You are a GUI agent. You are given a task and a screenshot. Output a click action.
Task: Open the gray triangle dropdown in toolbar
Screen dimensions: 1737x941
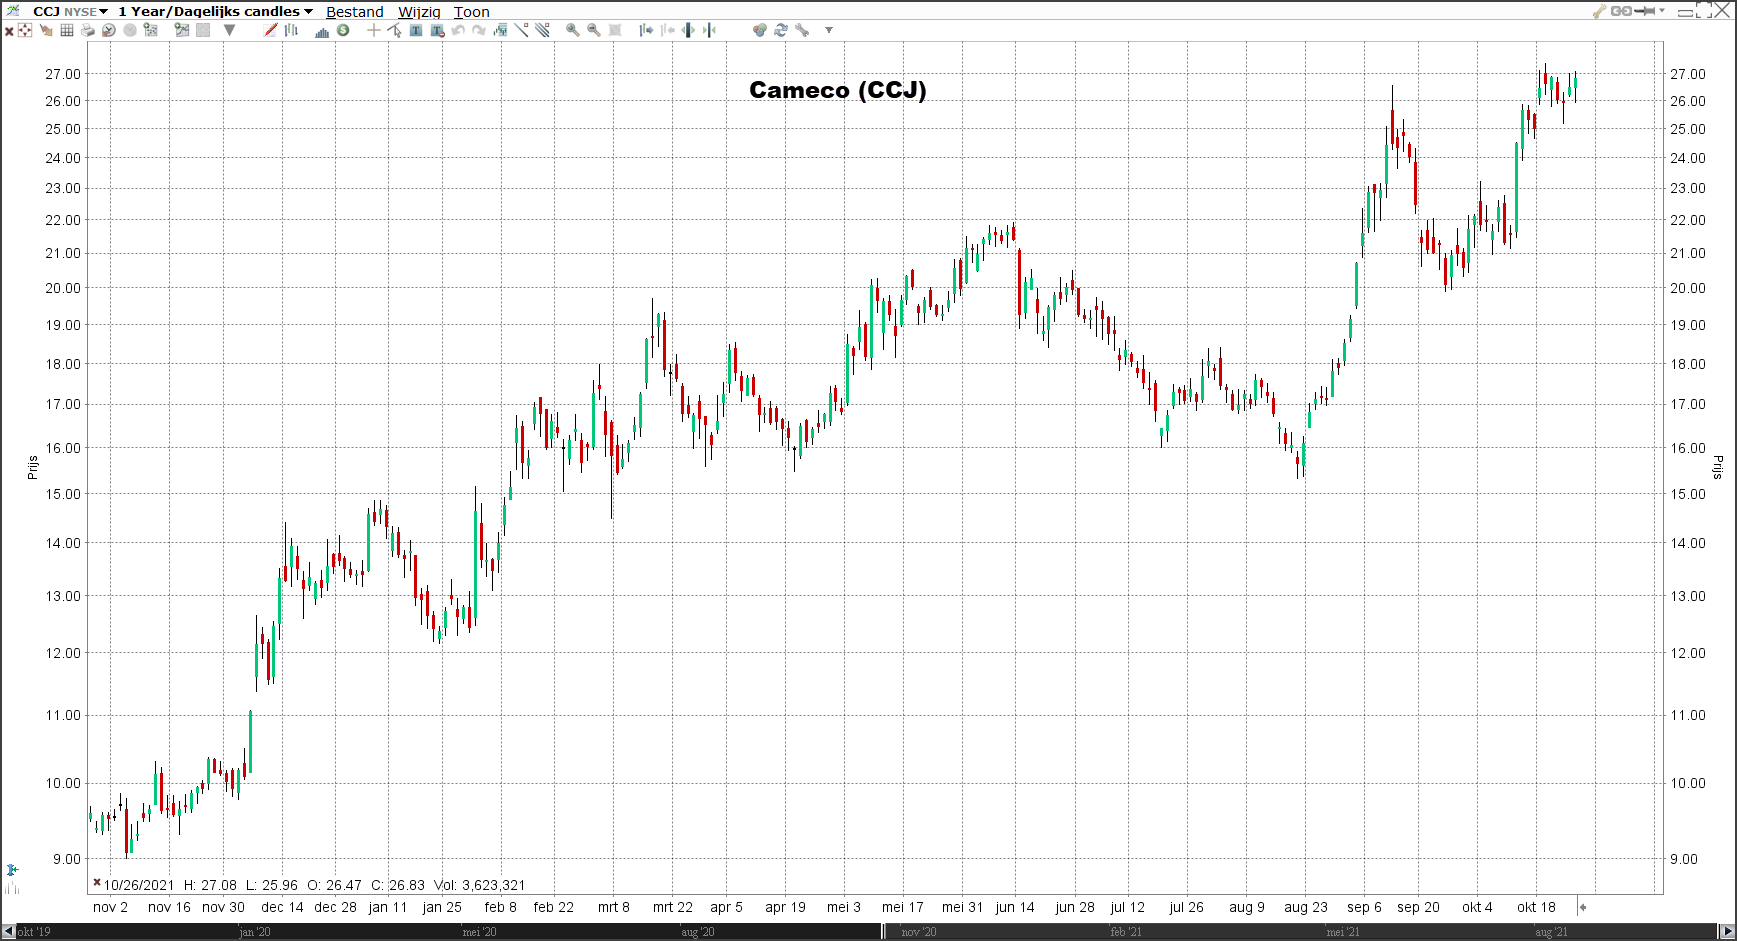click(229, 30)
